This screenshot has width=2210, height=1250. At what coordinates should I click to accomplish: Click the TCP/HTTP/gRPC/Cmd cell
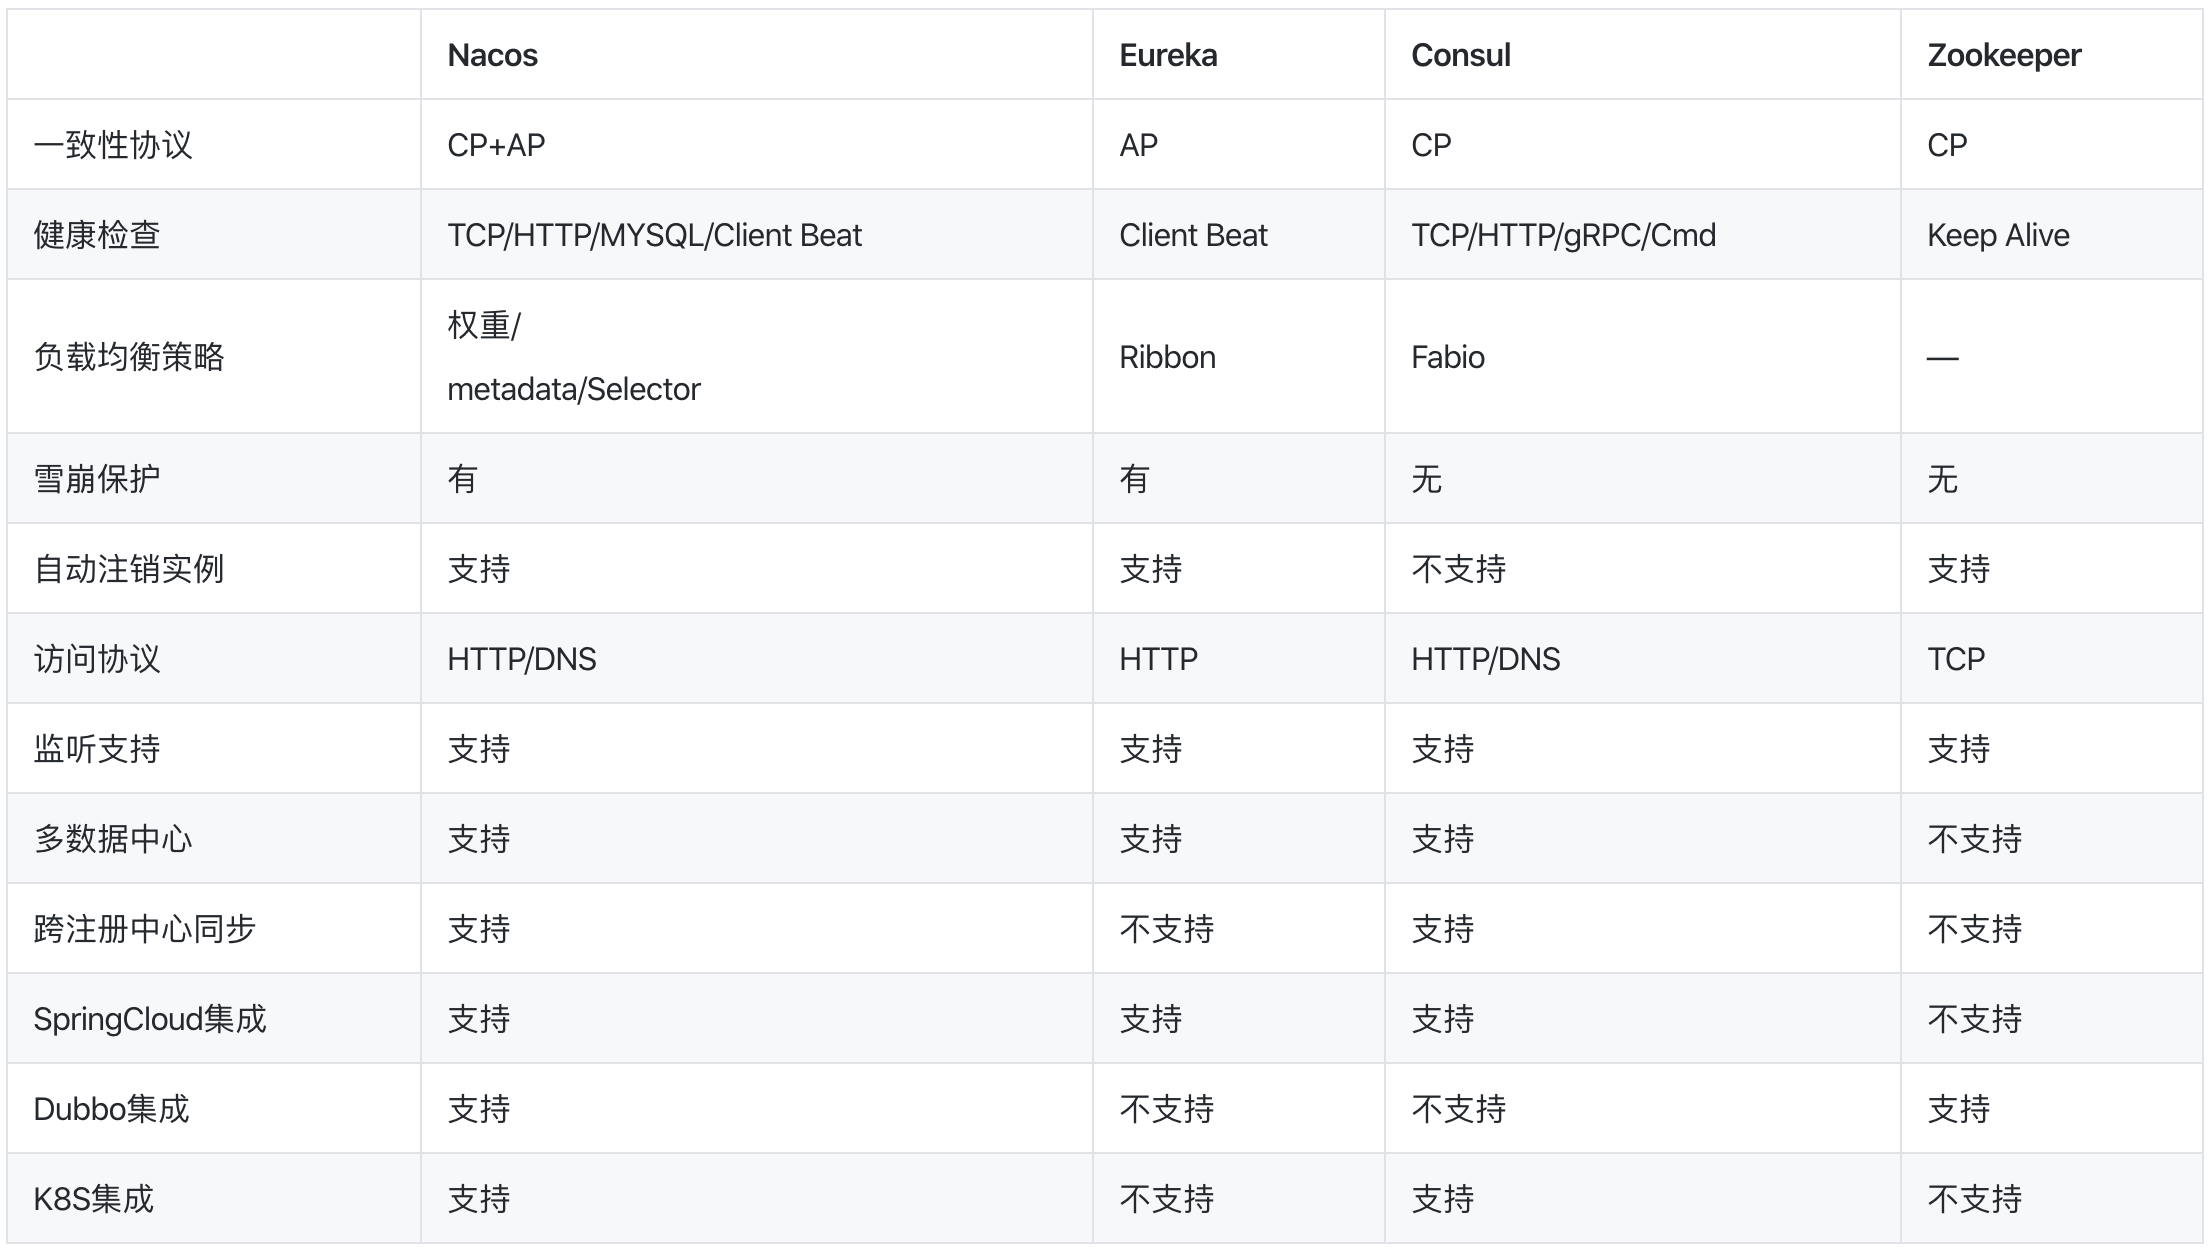[1563, 235]
